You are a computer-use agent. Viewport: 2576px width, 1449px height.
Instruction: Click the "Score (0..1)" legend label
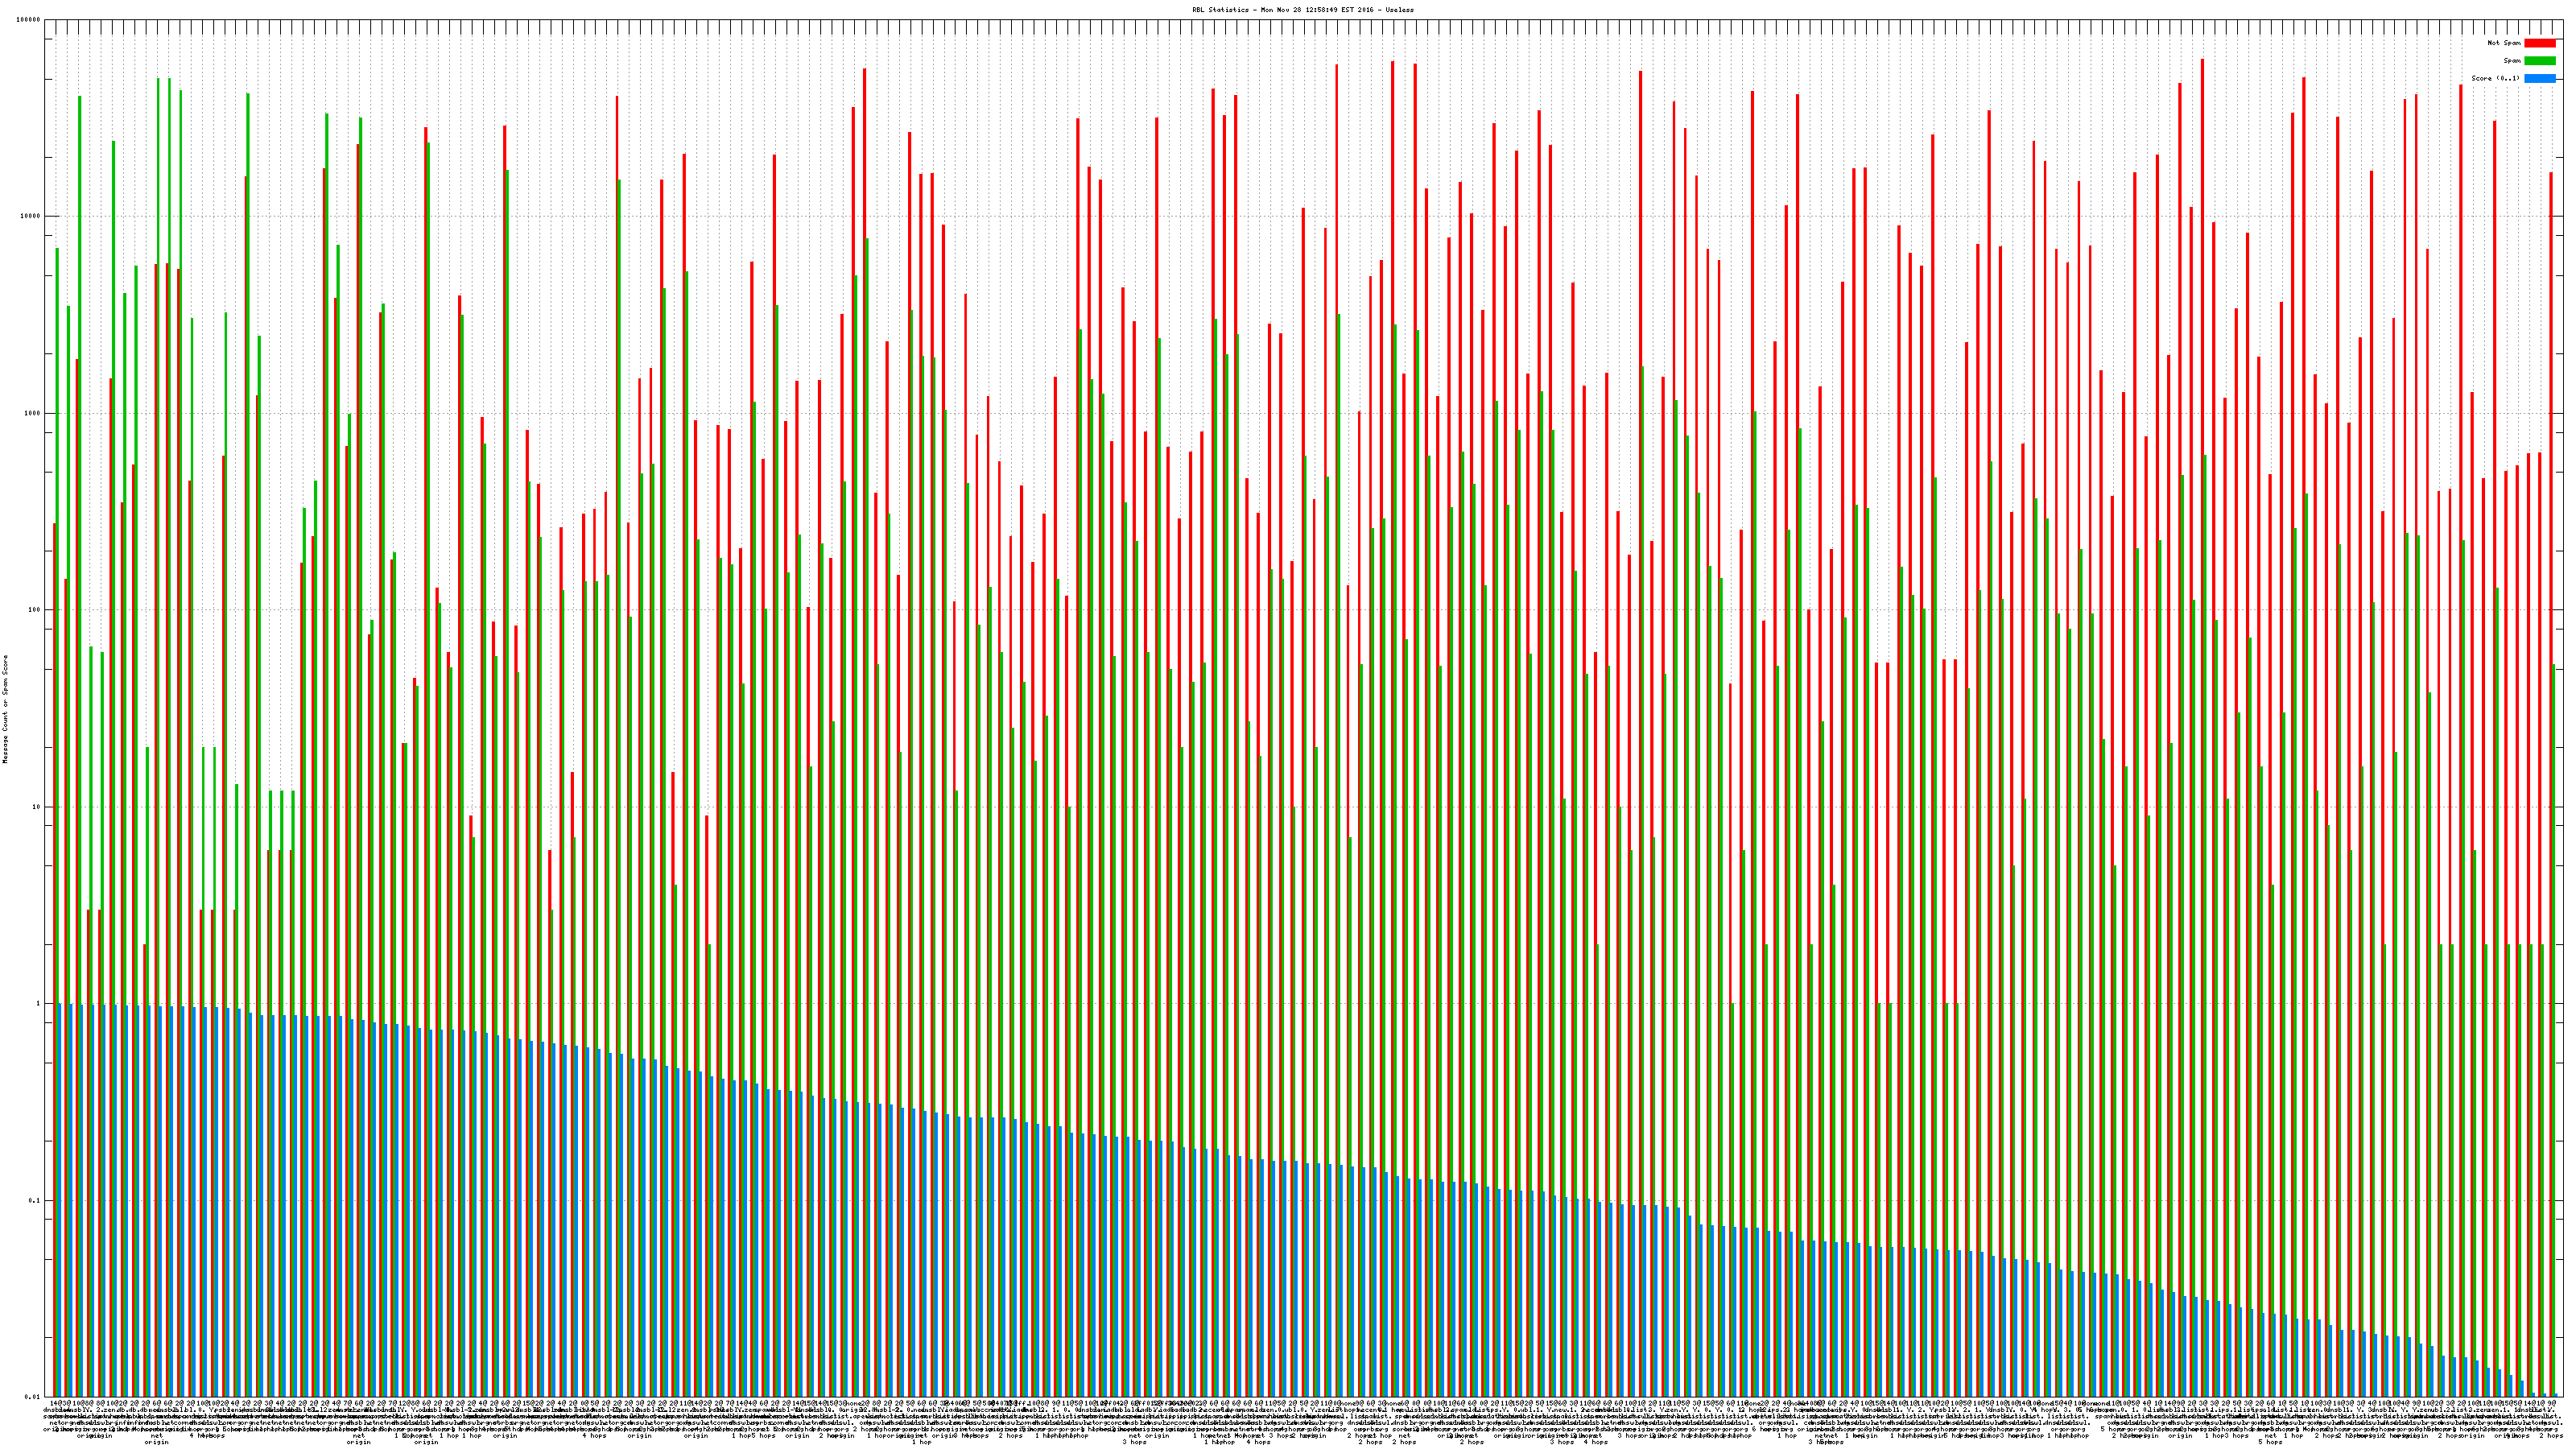point(2495,78)
